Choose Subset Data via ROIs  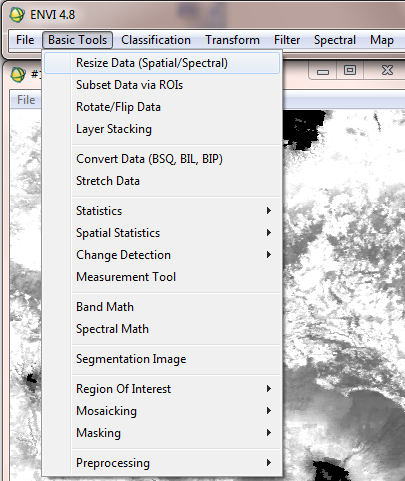[x=162, y=85]
